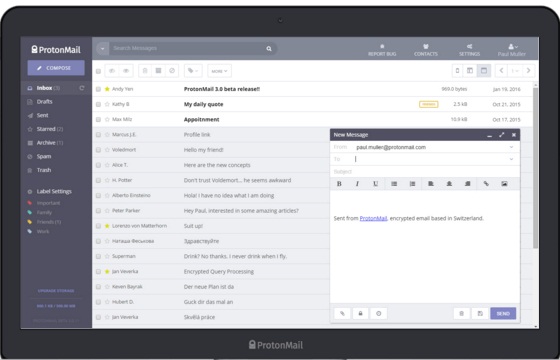The width and height of the screenshot is (560, 360).
Task: Toggle italic formatting in composer
Action: pos(357,184)
